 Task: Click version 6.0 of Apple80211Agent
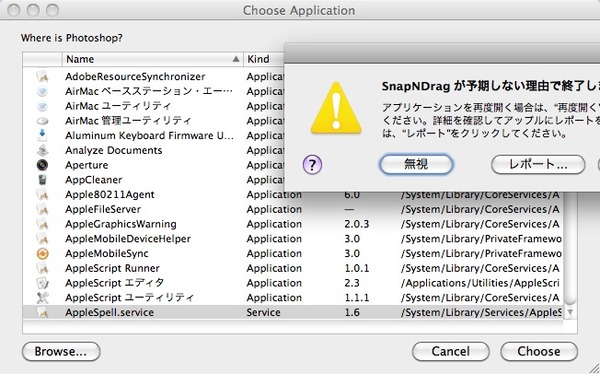(352, 194)
